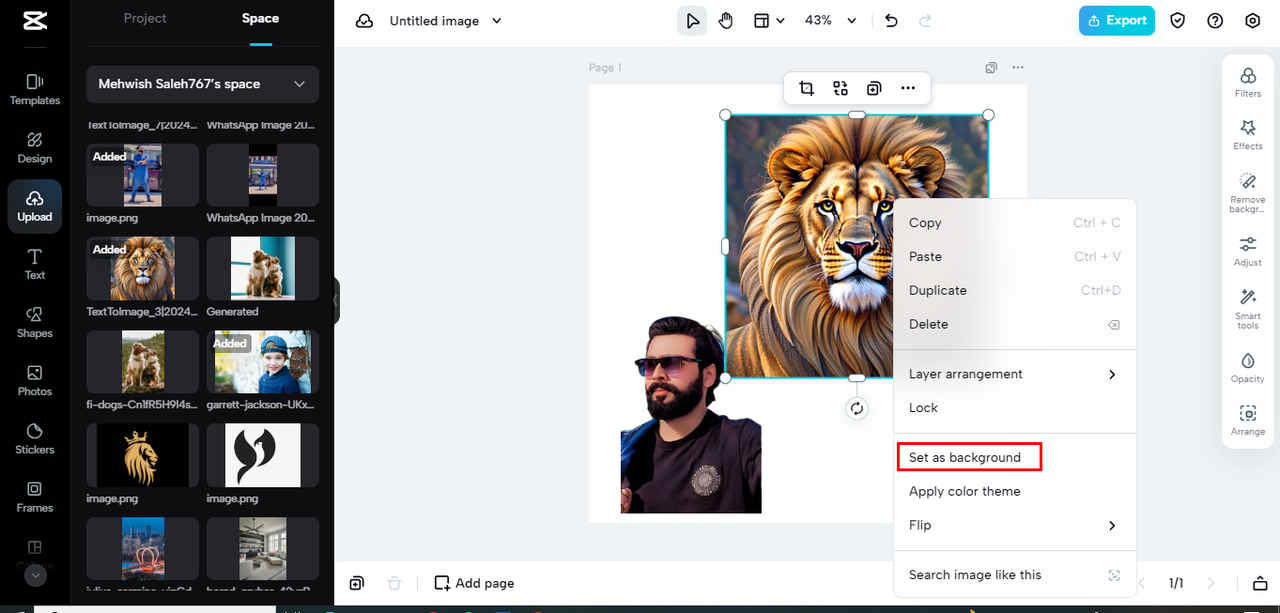Open Smart tools
The height and width of the screenshot is (613, 1280).
point(1248,309)
